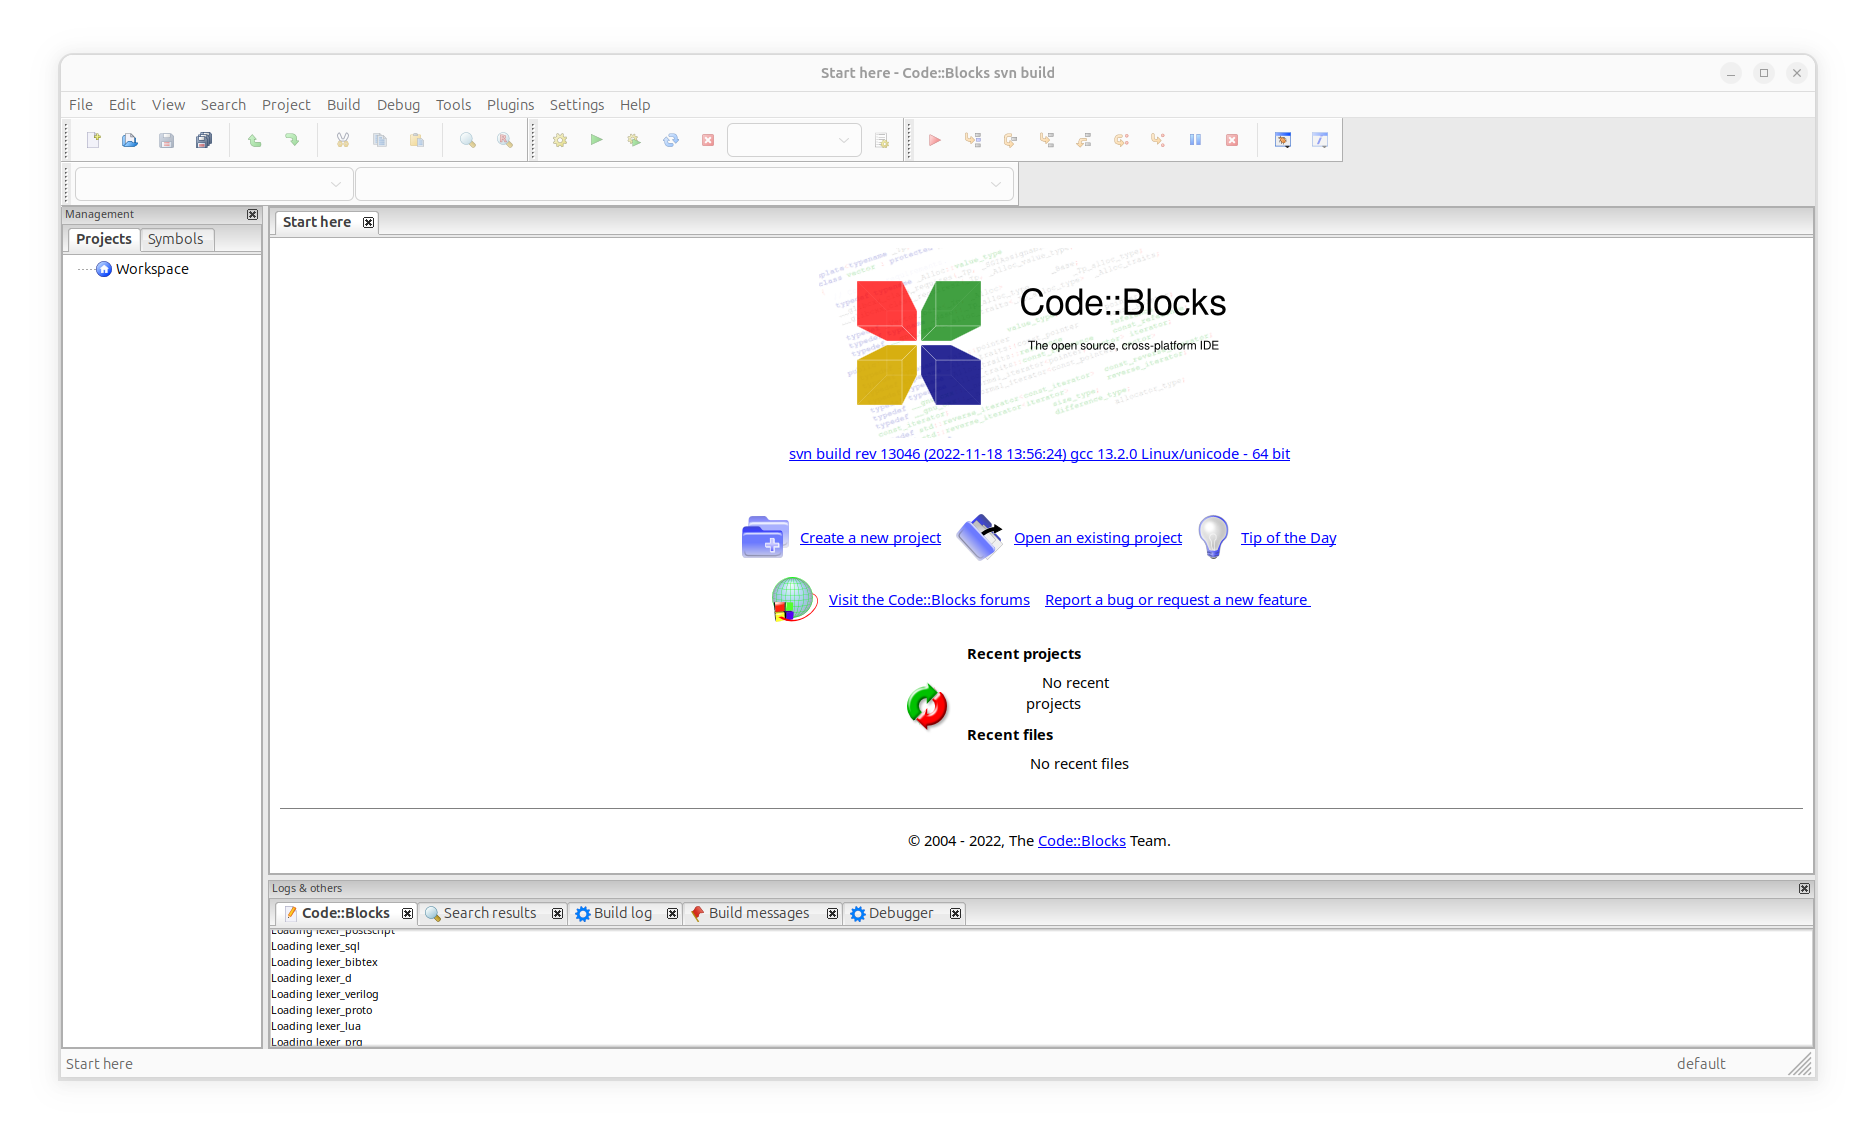Image resolution: width=1876 pixels, height=1144 pixels.
Task: Open the debugger Various info icon
Action: [1320, 140]
